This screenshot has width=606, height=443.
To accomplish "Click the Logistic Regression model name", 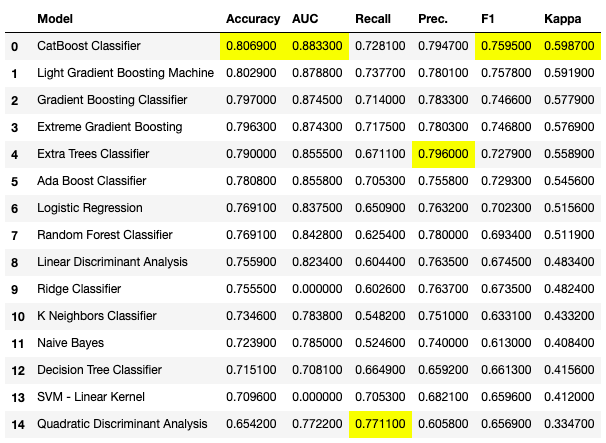I will pyautogui.click(x=89, y=208).
